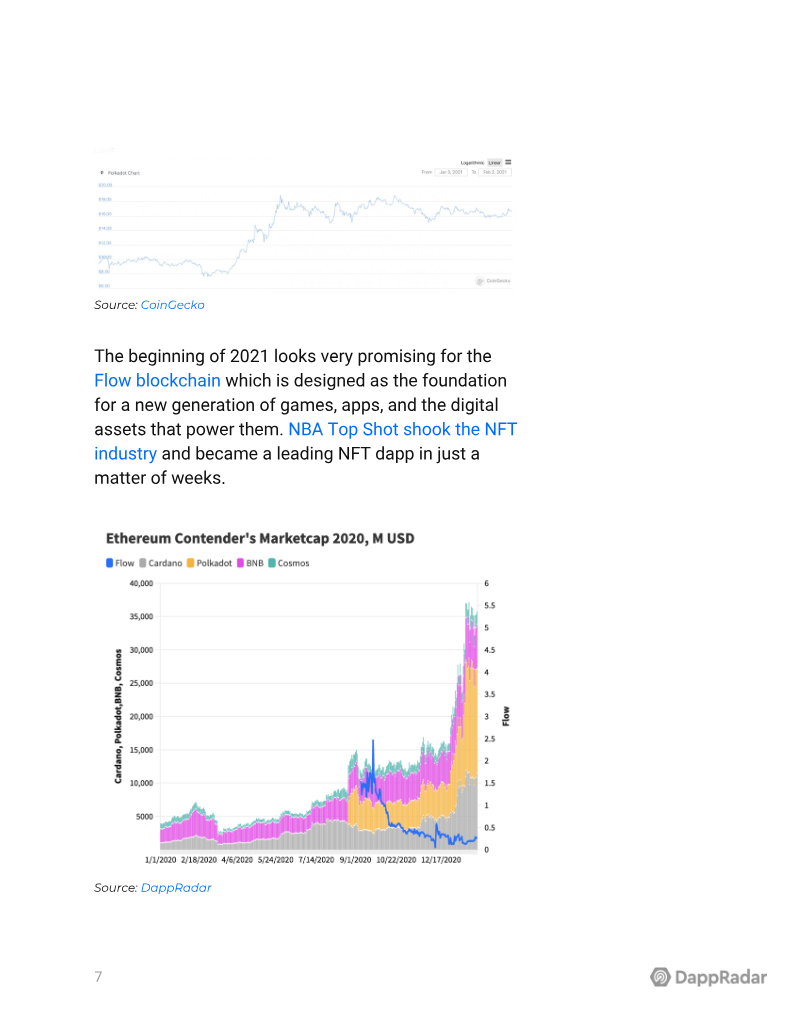Click the DappRadar logo icon
The width and height of the screenshot is (800, 1035).
[660, 977]
